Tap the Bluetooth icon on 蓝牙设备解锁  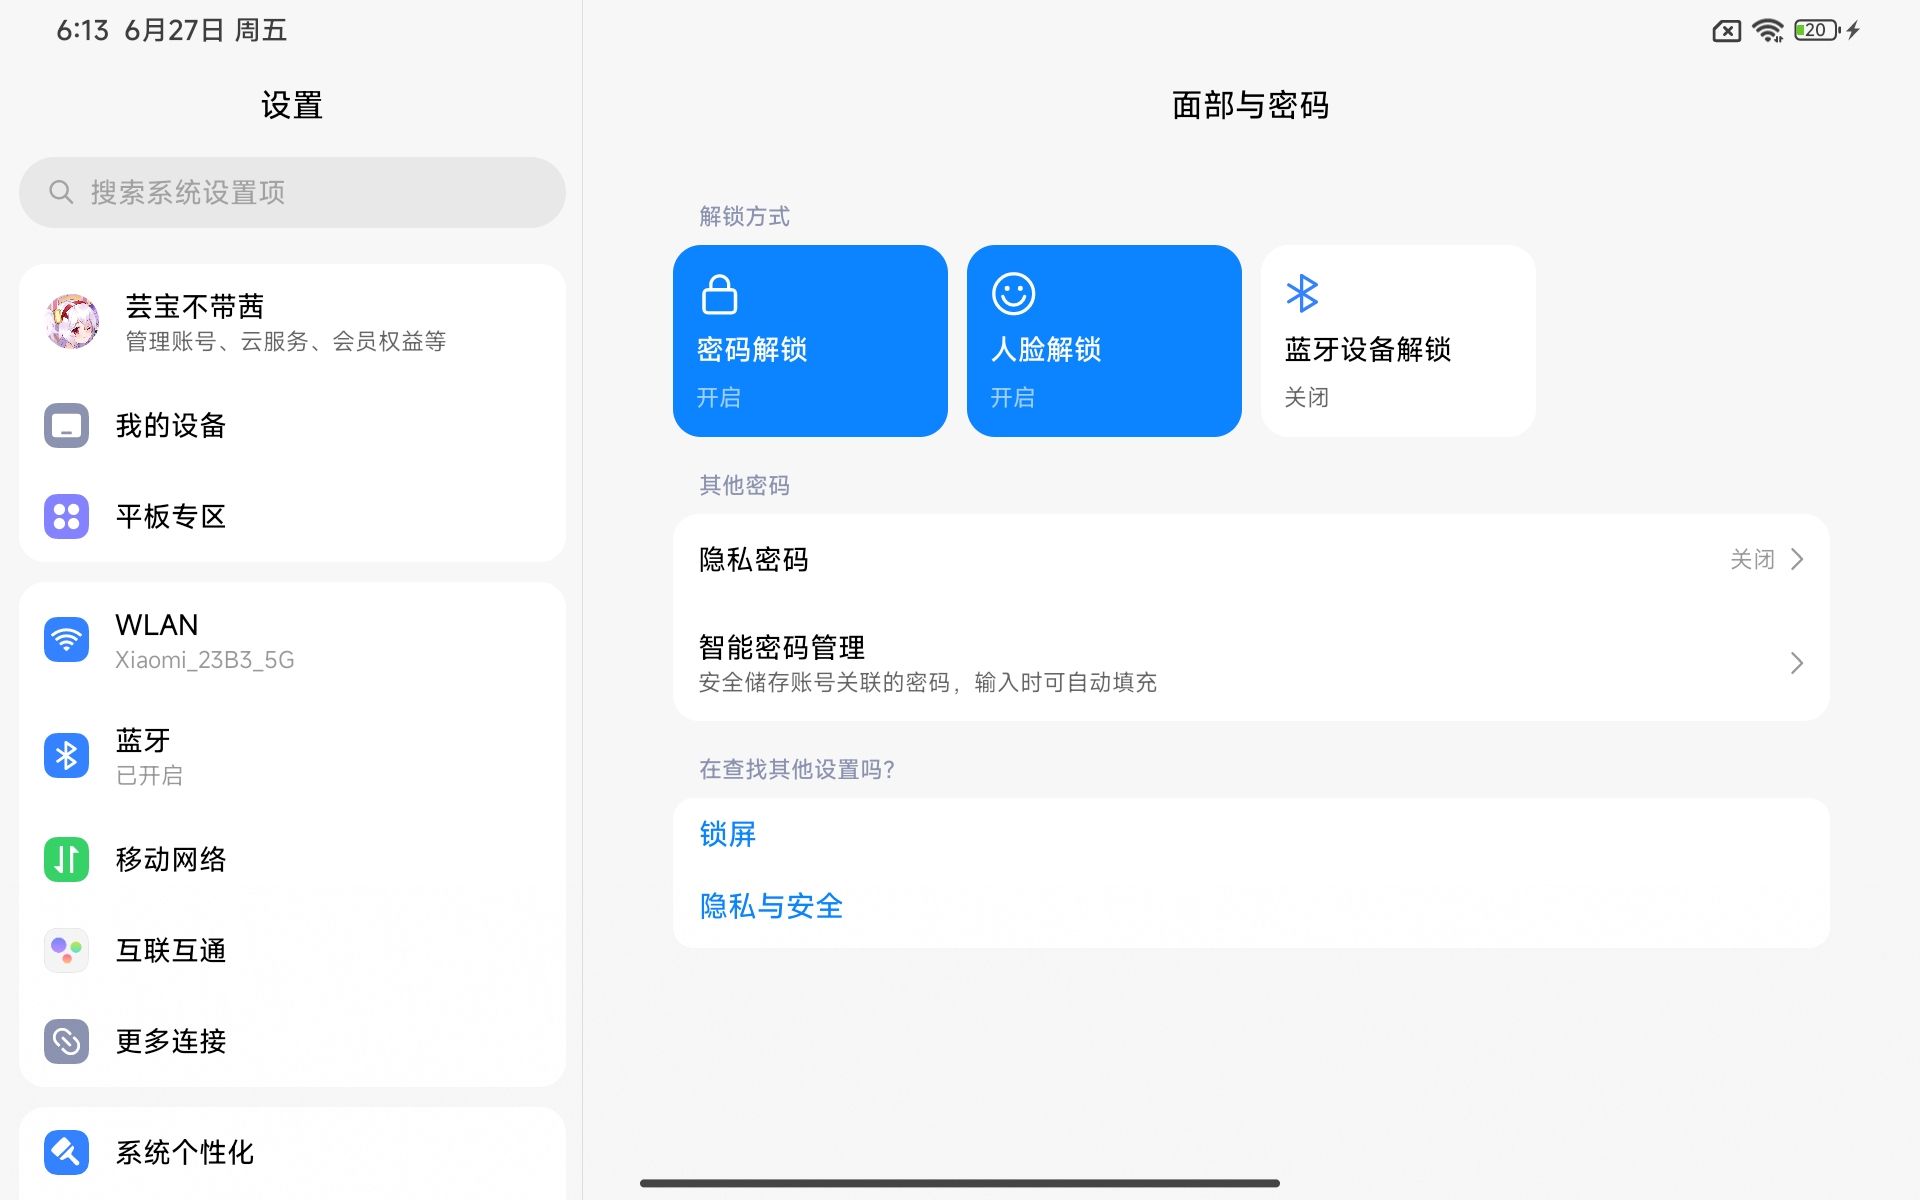[1302, 294]
